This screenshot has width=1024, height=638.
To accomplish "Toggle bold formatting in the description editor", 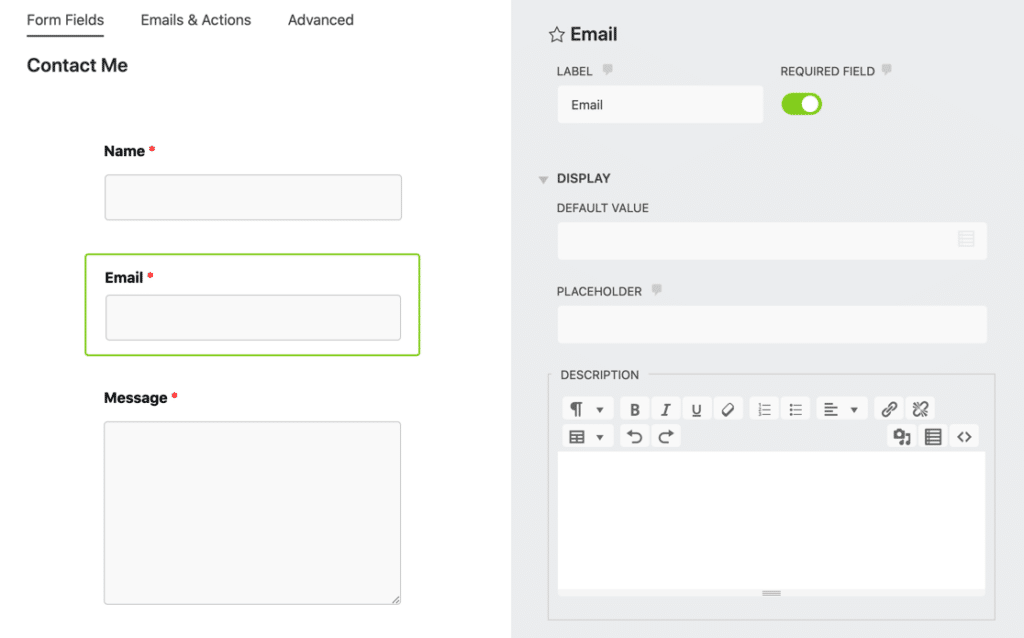I will point(634,408).
